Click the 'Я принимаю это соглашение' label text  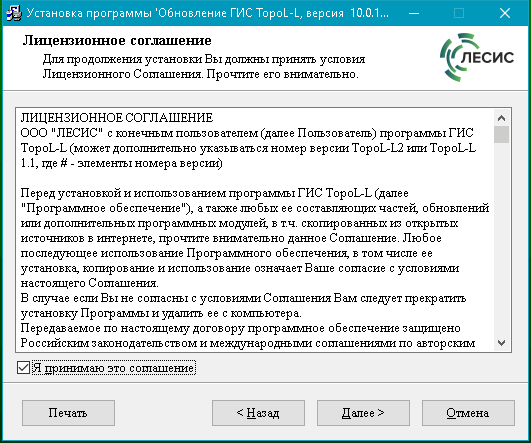click(x=113, y=368)
